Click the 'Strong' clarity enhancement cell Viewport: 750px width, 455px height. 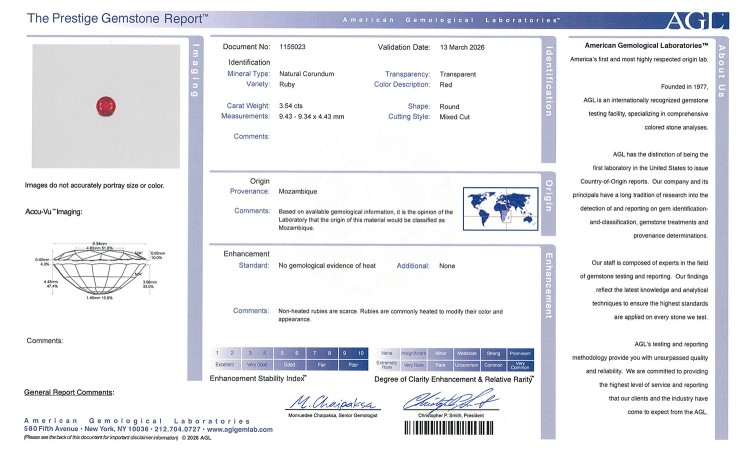click(x=493, y=354)
